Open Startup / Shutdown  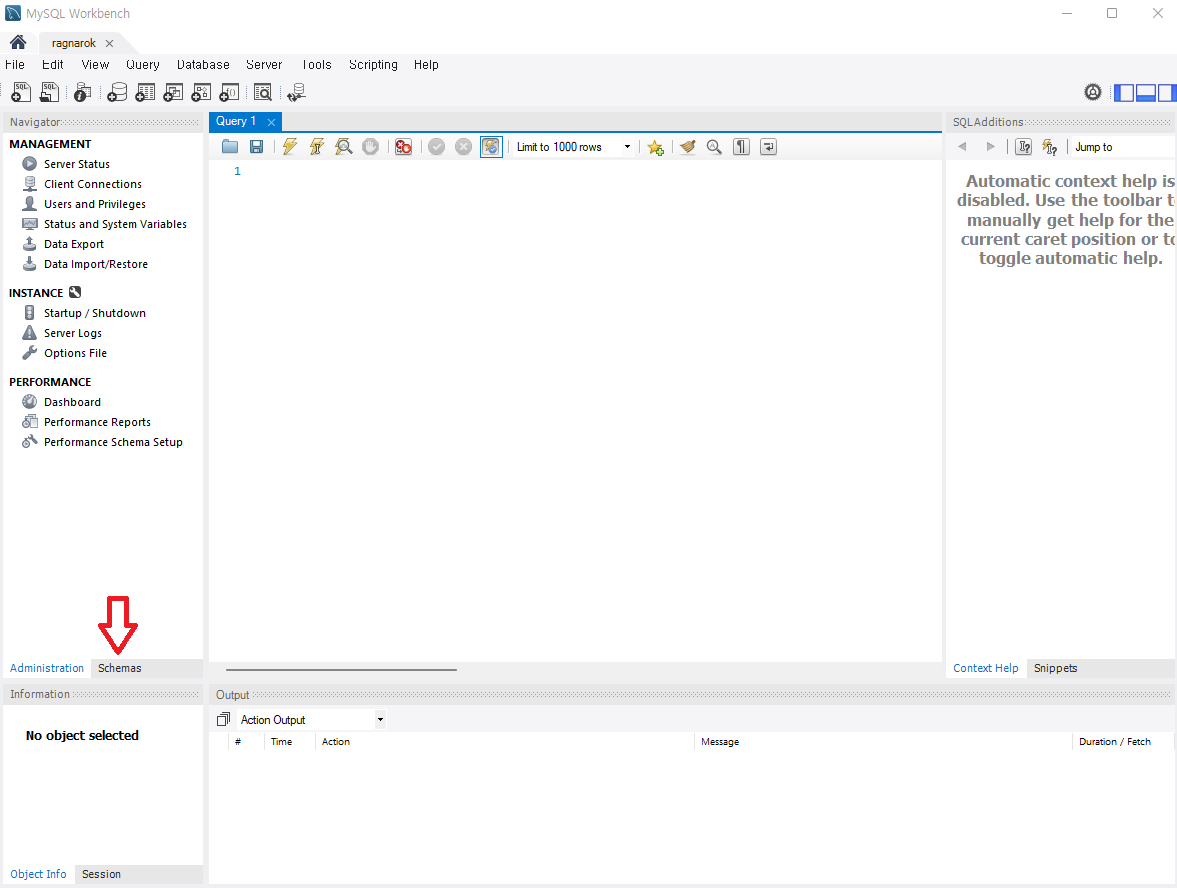(95, 313)
